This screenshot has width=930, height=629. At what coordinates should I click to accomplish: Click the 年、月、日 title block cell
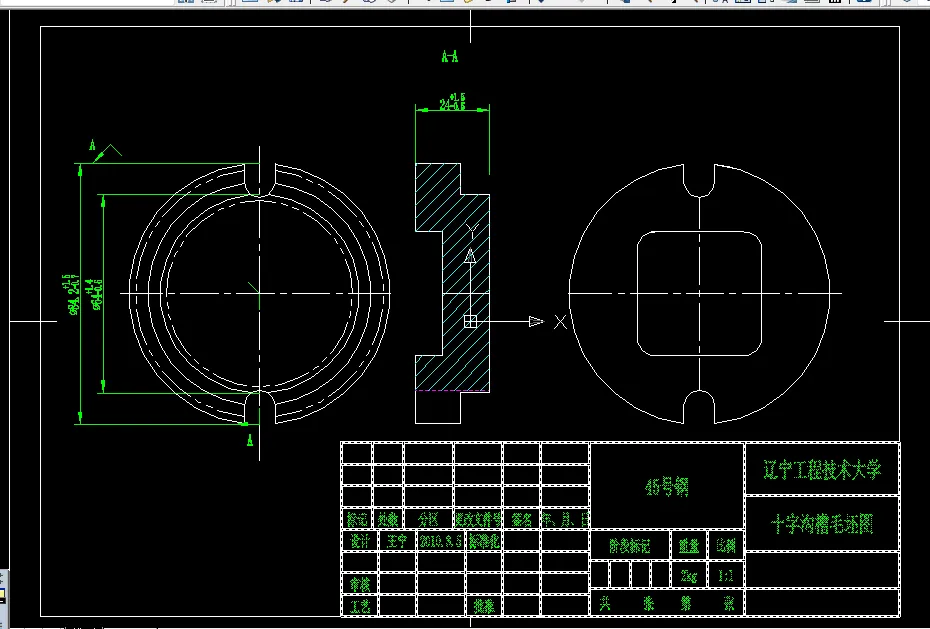565,519
